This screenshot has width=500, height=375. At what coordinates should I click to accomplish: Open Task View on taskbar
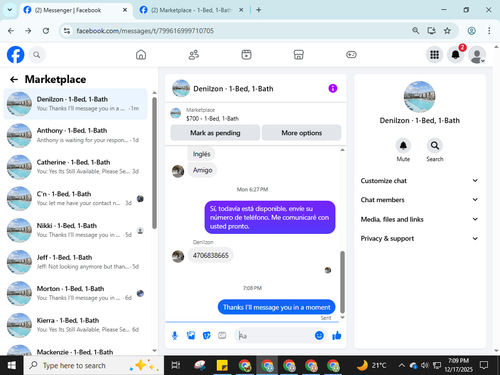[176, 365]
